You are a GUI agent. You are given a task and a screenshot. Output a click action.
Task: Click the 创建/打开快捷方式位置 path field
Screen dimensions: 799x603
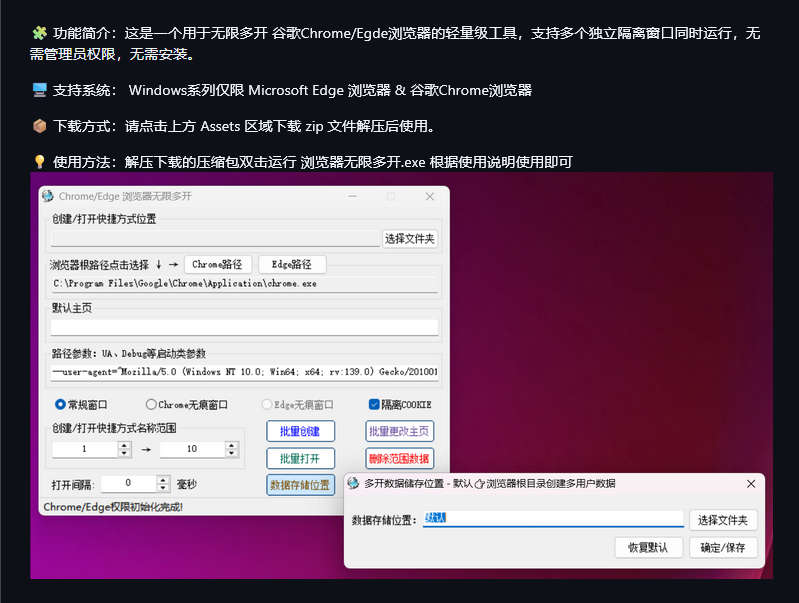(x=215, y=239)
